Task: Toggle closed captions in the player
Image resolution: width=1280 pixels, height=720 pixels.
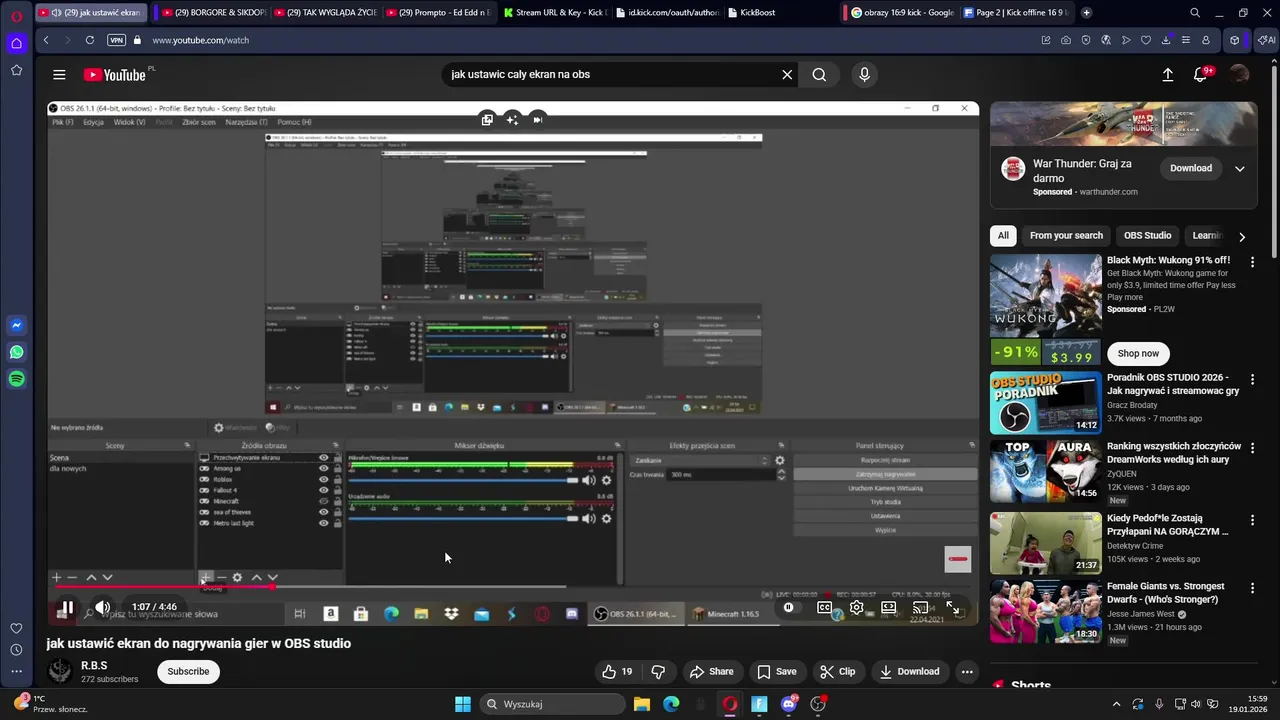Action: click(824, 607)
